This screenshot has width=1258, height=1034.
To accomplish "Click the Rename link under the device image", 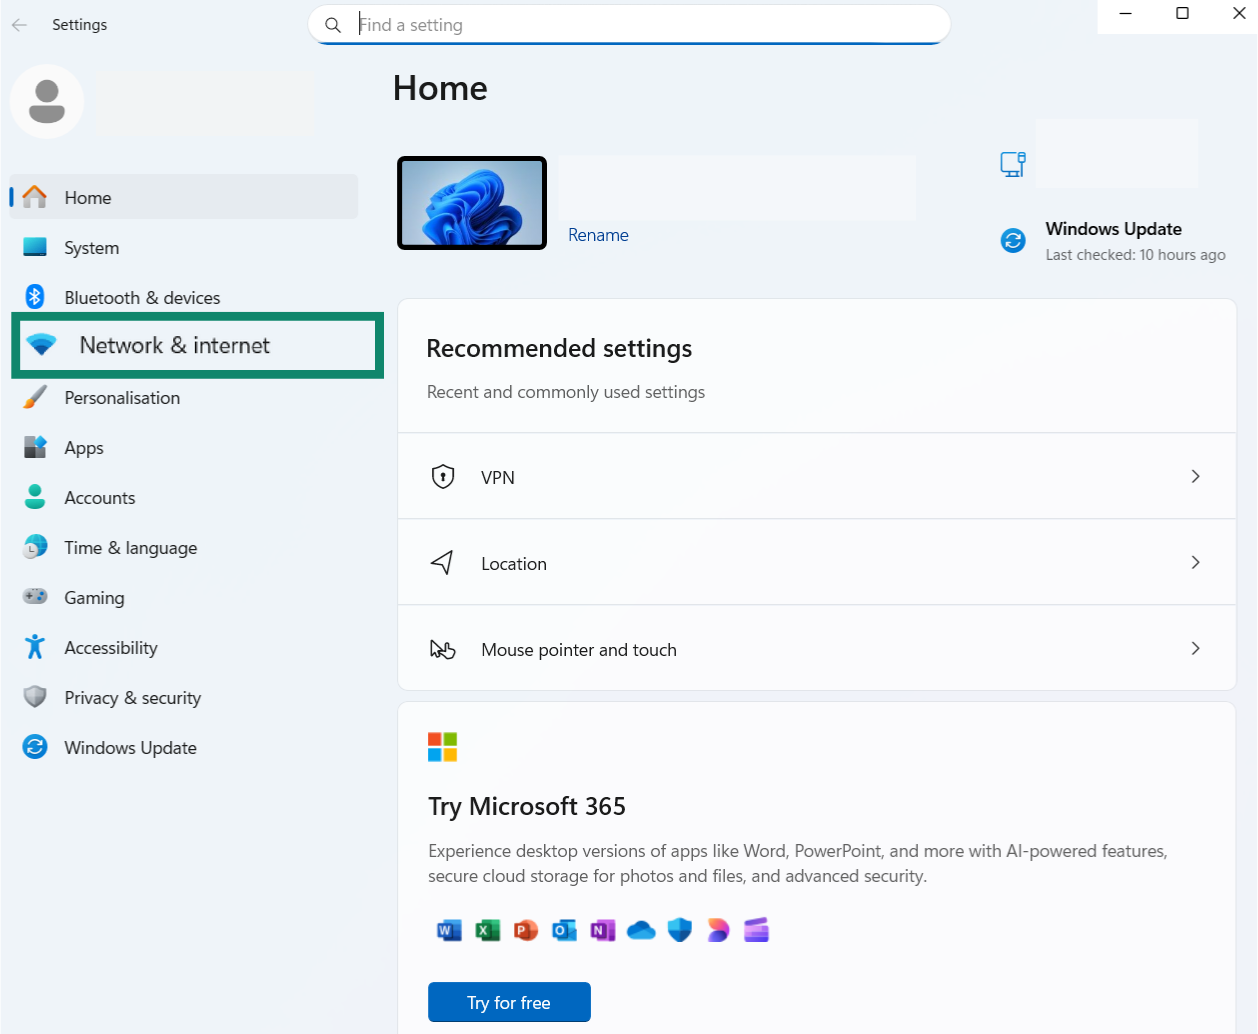I will coord(598,235).
